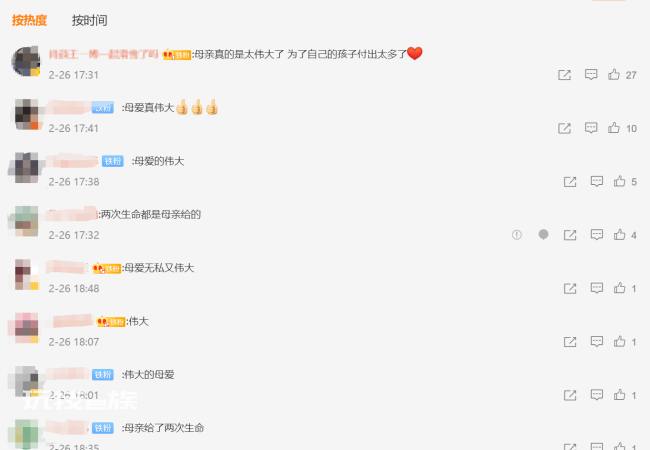Report the 两次生命都是母亲给的 comment

coord(517,235)
